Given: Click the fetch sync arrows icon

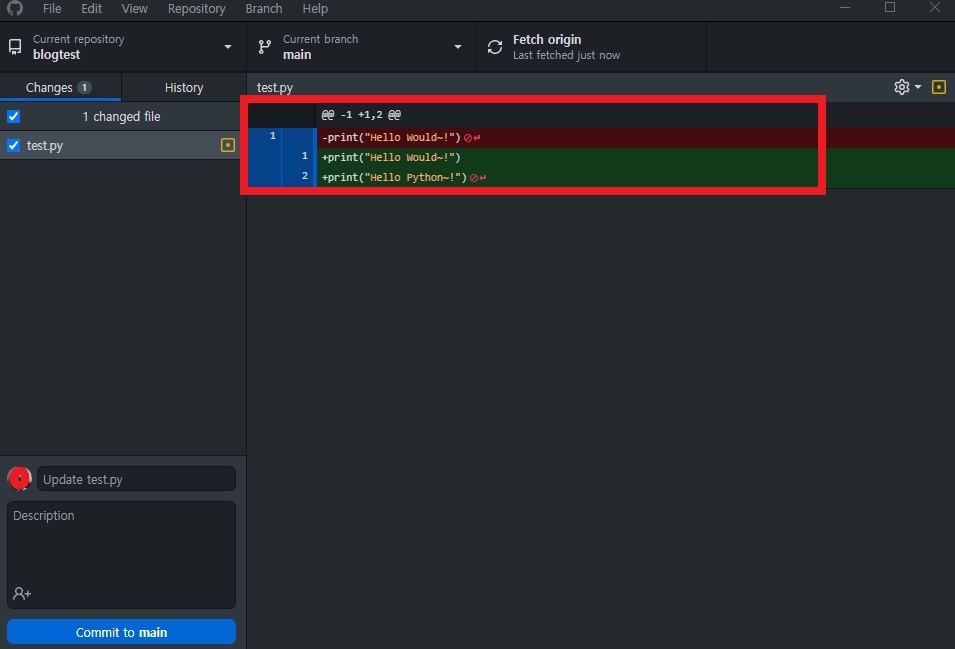Looking at the screenshot, I should pyautogui.click(x=495, y=47).
